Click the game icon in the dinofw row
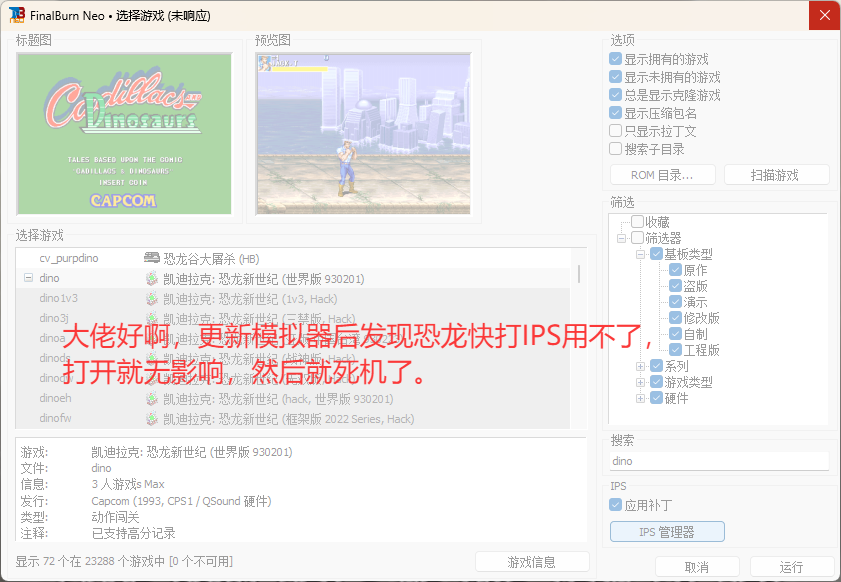 (x=152, y=418)
